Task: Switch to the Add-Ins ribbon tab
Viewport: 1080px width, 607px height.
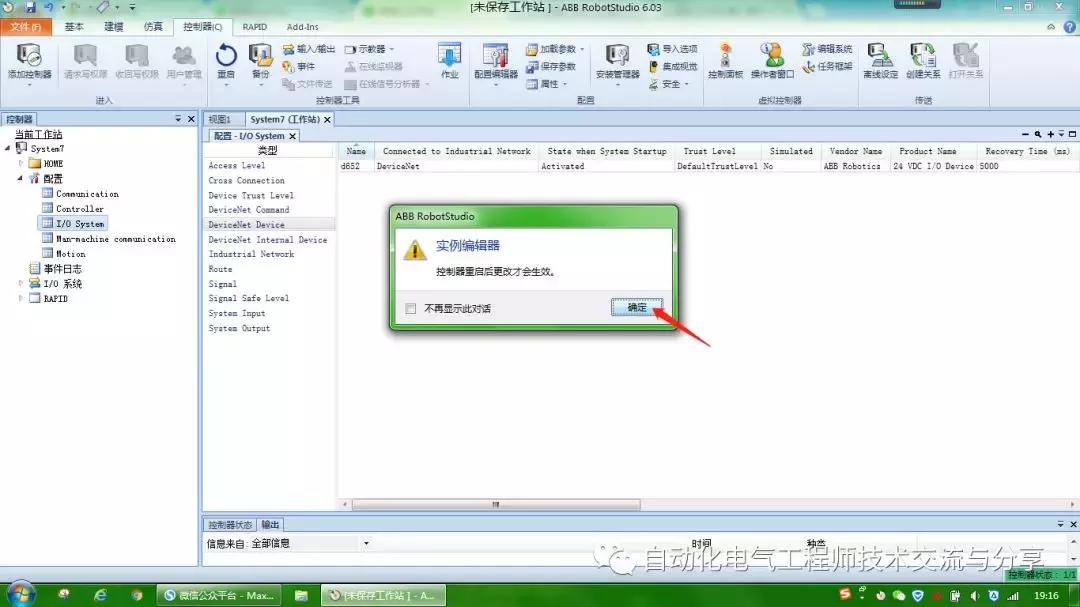Action: (302, 27)
